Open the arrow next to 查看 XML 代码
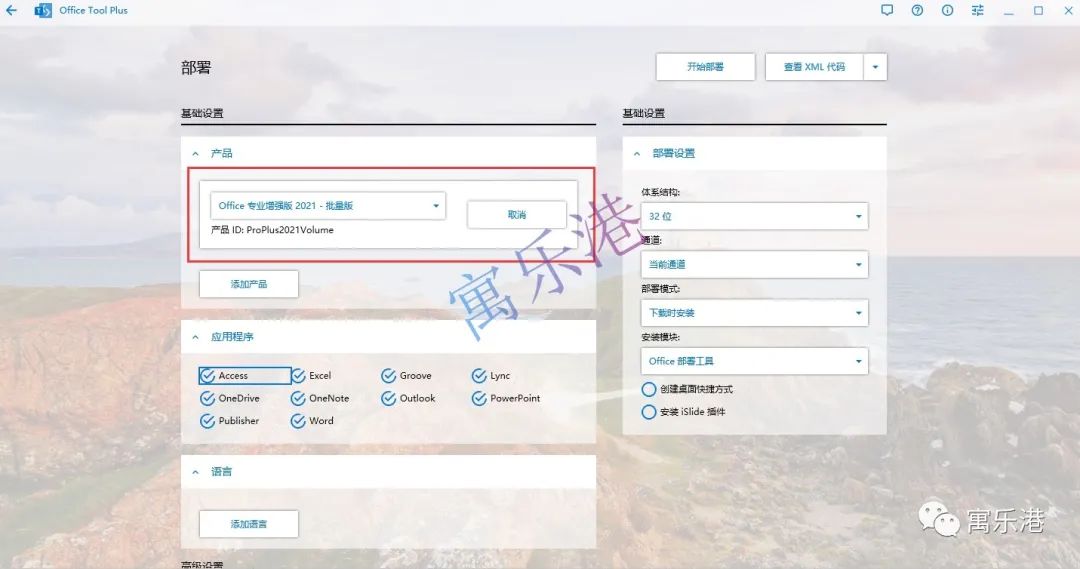The image size is (1080, 569). click(x=875, y=67)
